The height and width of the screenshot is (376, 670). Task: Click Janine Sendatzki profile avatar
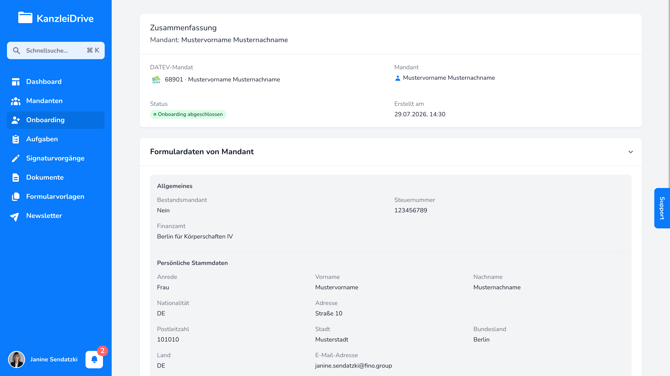point(17,359)
